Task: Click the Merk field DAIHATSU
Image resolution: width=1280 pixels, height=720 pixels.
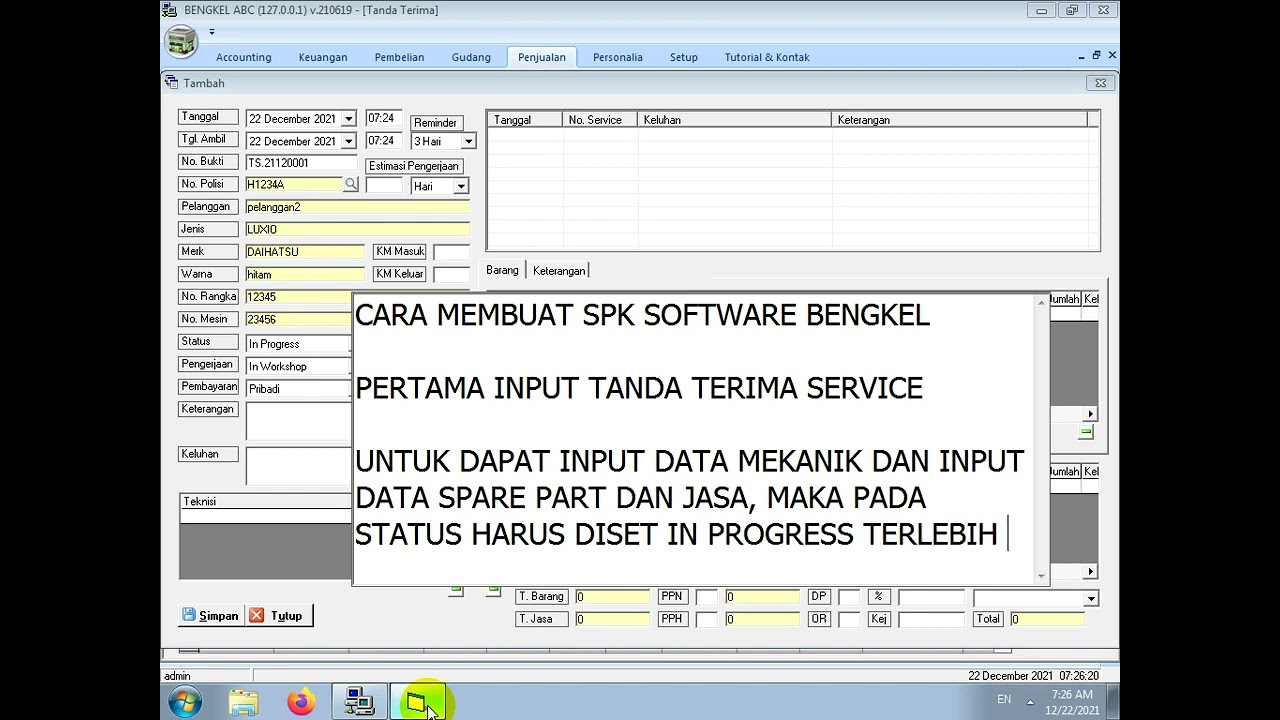Action: [x=305, y=252]
